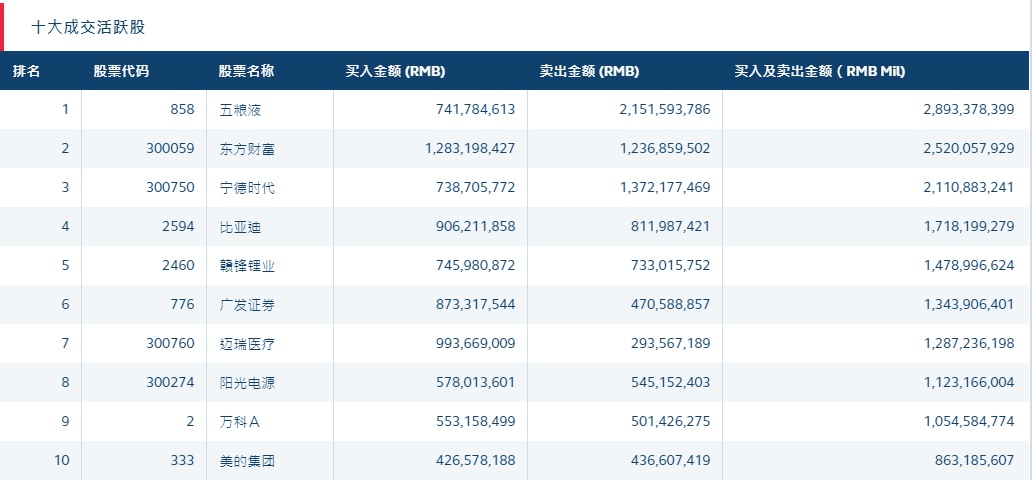This screenshot has width=1032, height=480.
Task: Select stock name 东方财富
Action: 247,149
